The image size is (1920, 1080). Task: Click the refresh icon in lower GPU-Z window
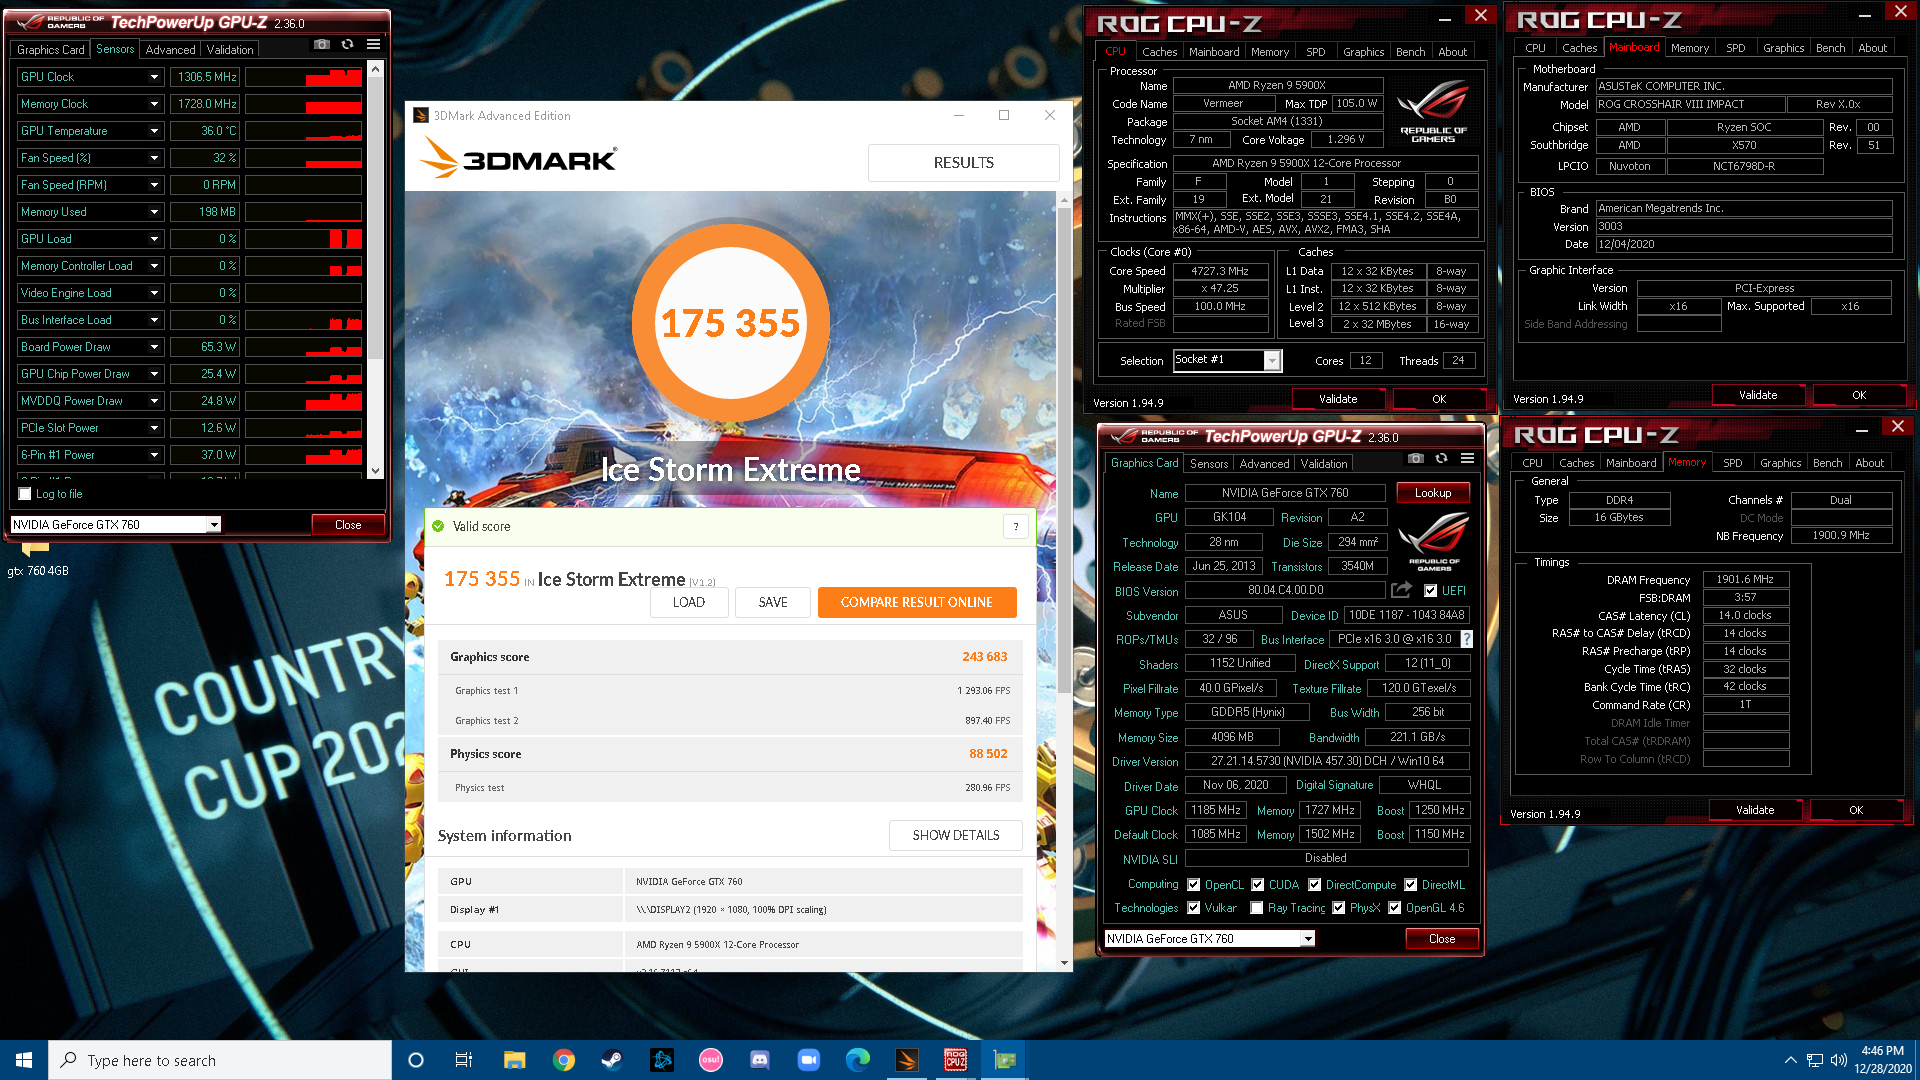1441,459
